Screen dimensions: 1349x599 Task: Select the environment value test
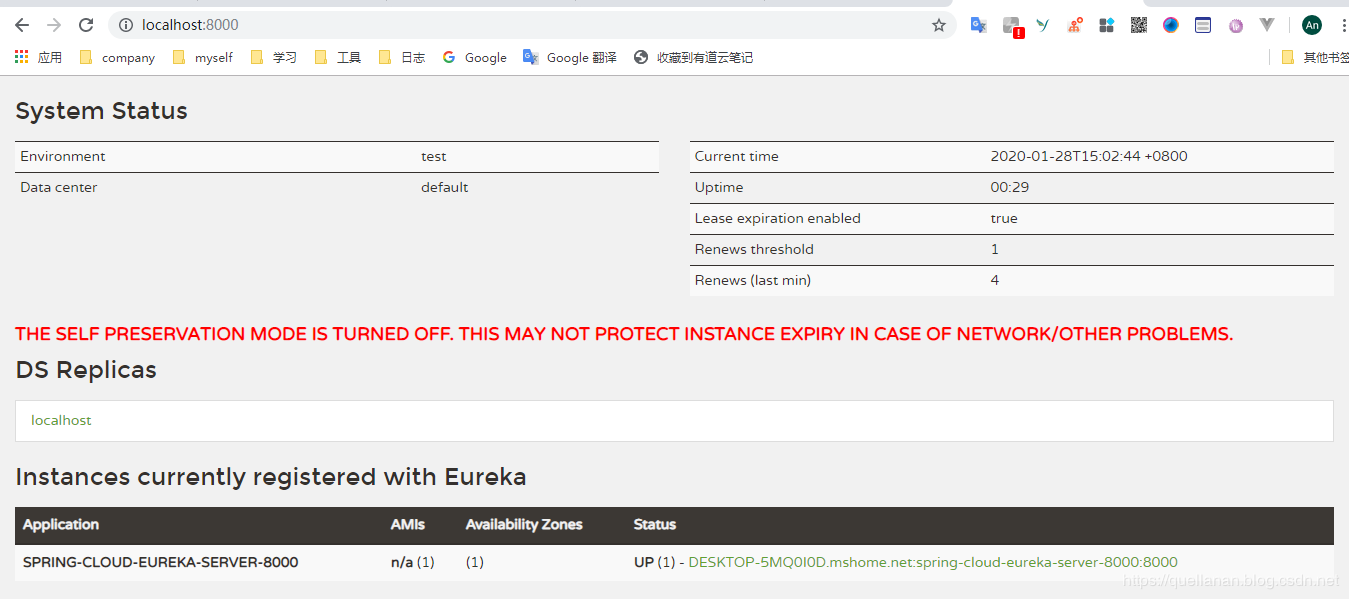pyautogui.click(x=433, y=156)
